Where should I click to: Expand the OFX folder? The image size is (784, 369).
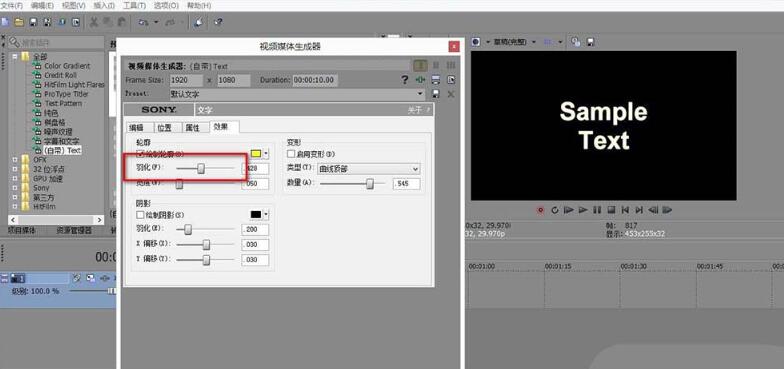tap(14, 160)
